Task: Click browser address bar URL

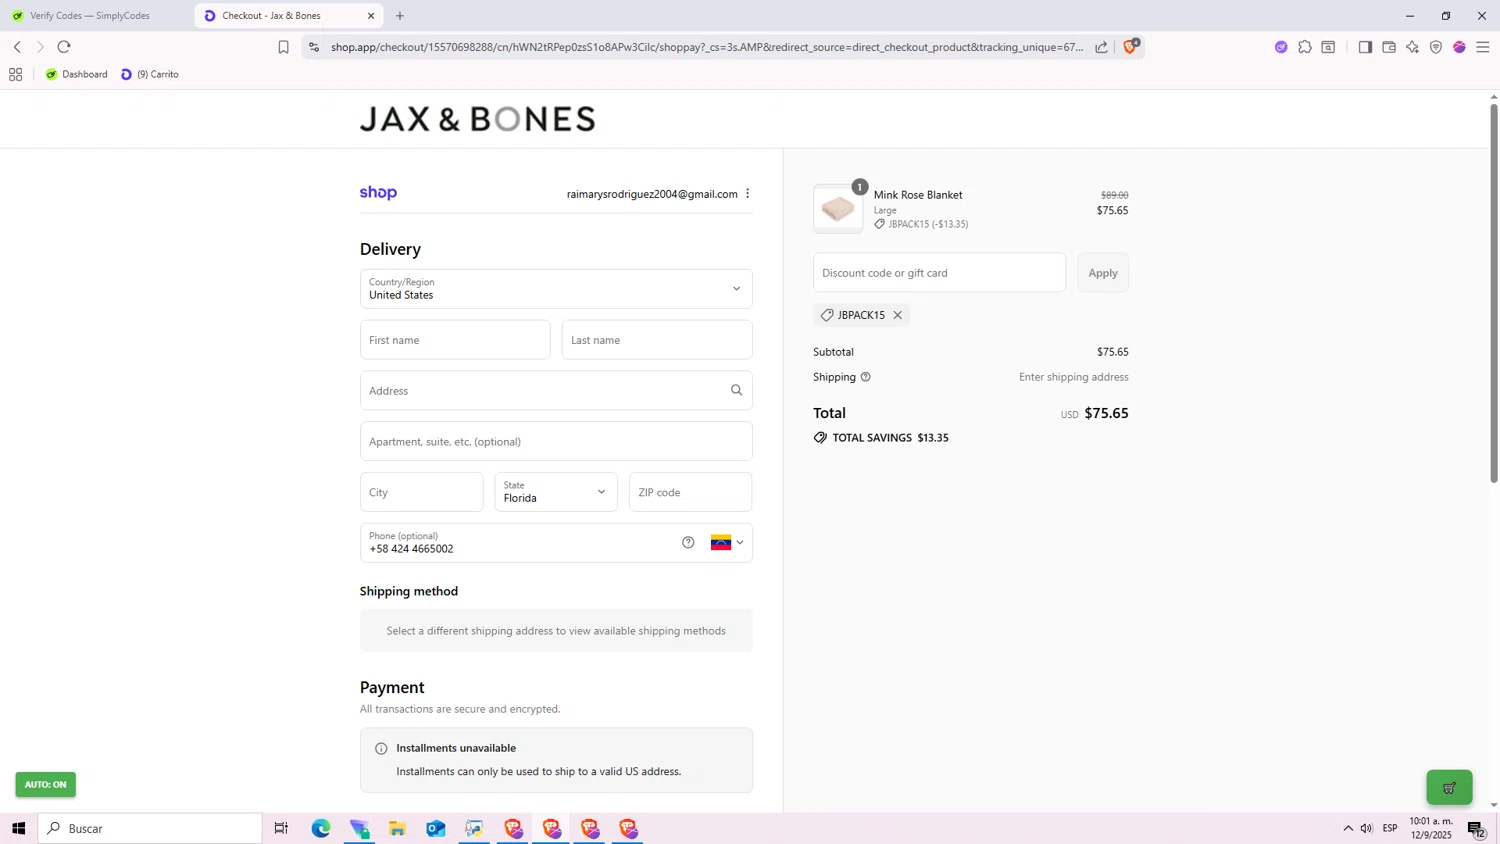Action: (706, 47)
